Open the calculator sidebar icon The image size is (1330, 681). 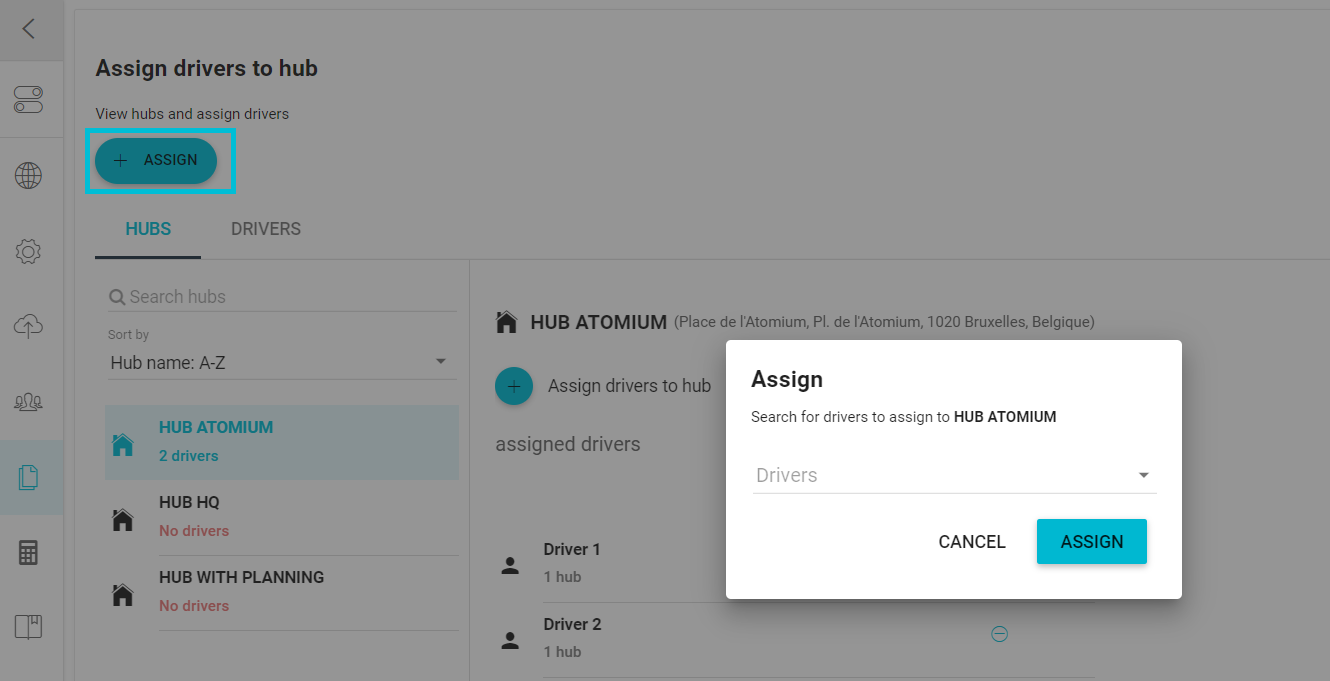[x=28, y=552]
